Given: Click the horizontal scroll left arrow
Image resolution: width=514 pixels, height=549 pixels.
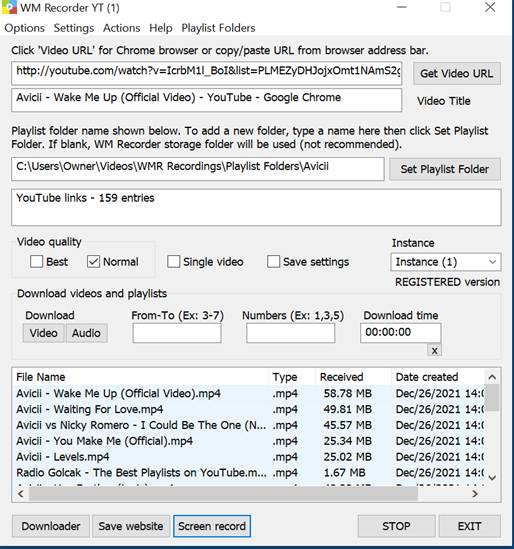Looking at the screenshot, I should (x=21, y=494).
